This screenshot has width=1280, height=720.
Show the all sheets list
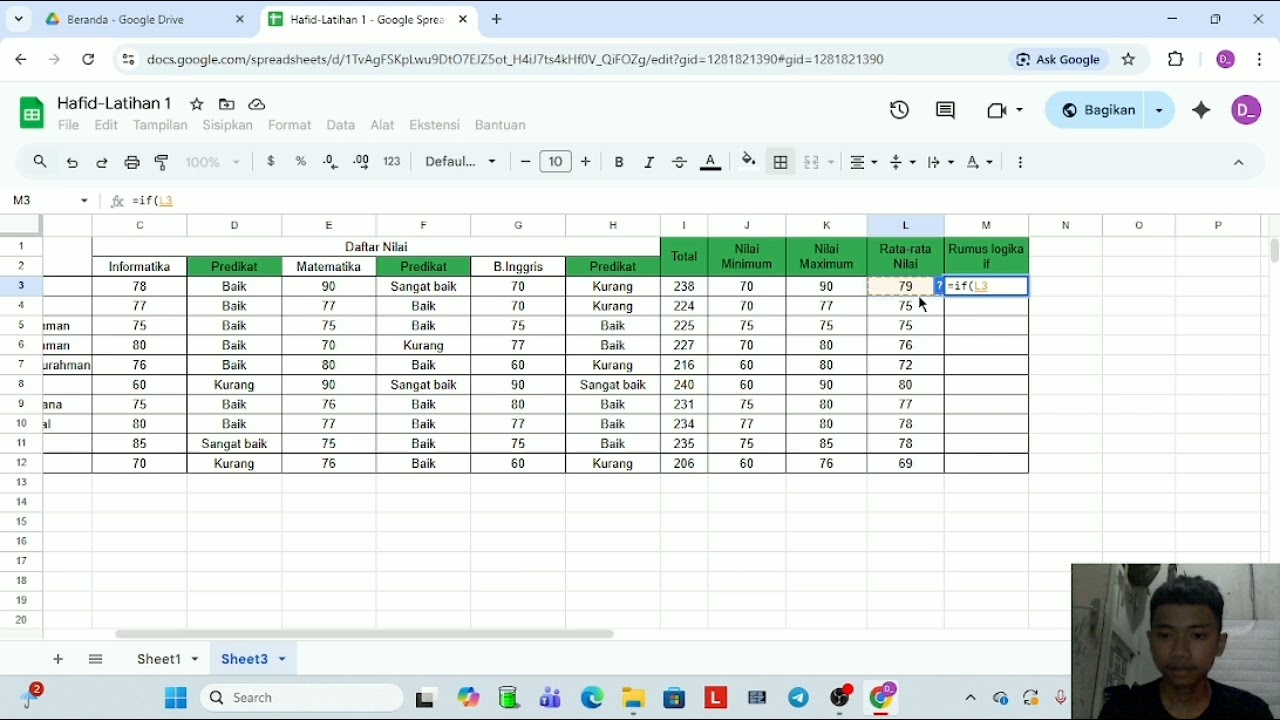pyautogui.click(x=96, y=659)
